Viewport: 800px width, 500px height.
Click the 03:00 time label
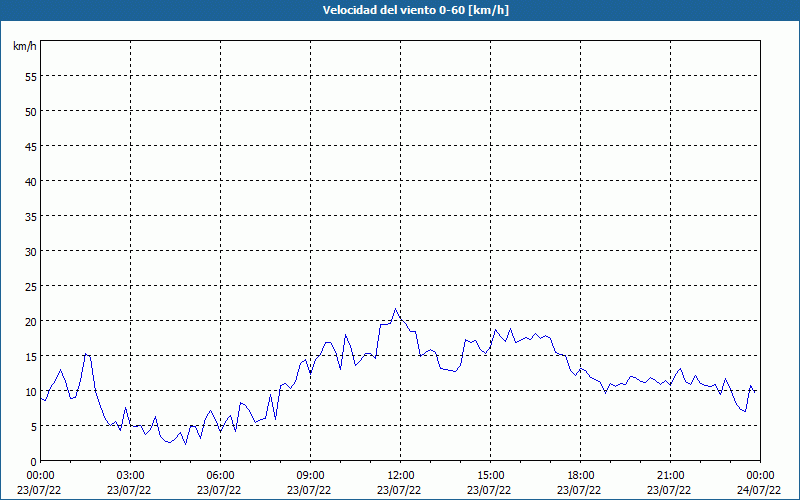coord(130,476)
